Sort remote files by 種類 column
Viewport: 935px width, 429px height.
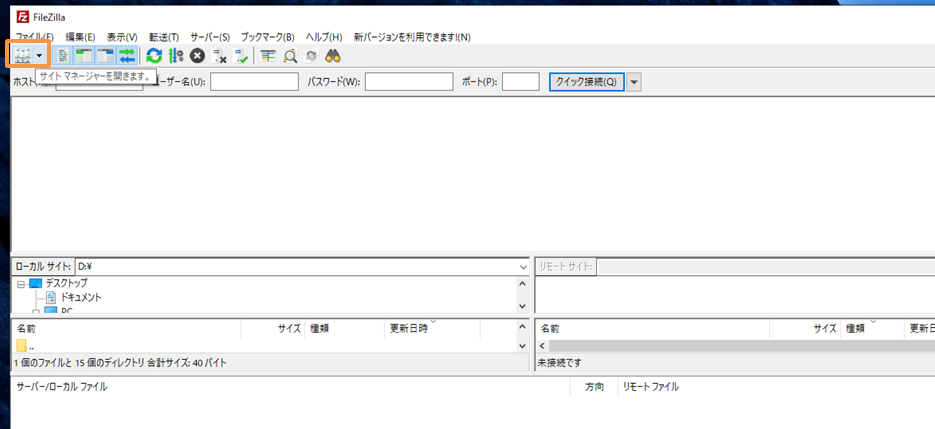click(x=872, y=329)
